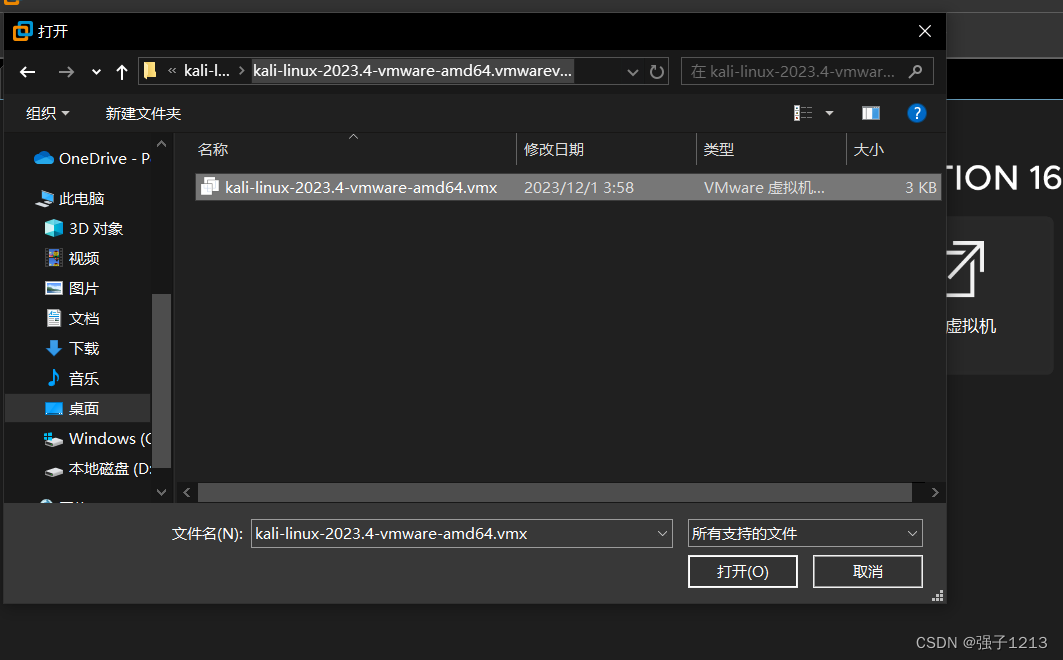Image resolution: width=1063 pixels, height=660 pixels.
Task: Go up one folder level
Action: pos(121,71)
